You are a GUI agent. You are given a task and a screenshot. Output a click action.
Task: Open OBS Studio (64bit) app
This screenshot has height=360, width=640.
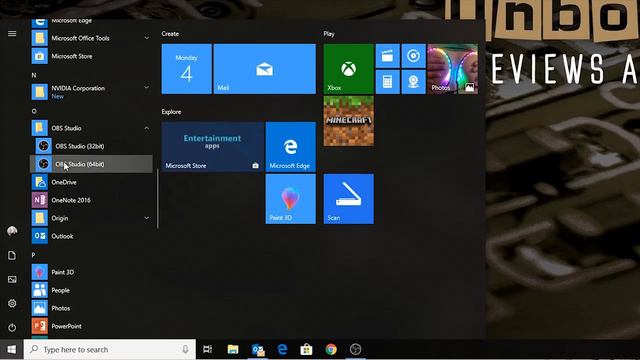coord(91,164)
